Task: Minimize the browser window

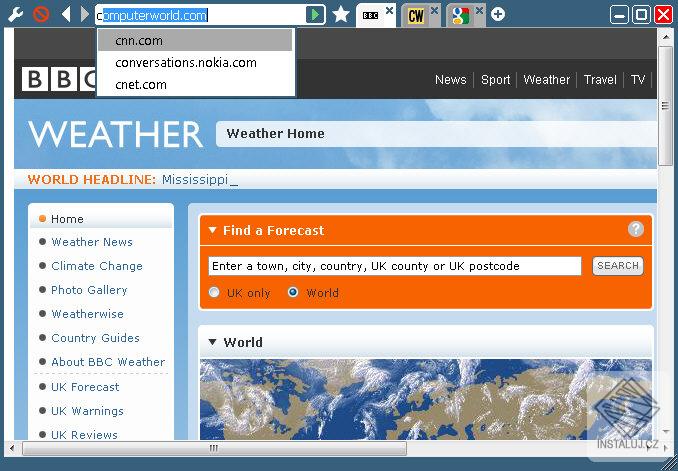Action: (x=619, y=15)
